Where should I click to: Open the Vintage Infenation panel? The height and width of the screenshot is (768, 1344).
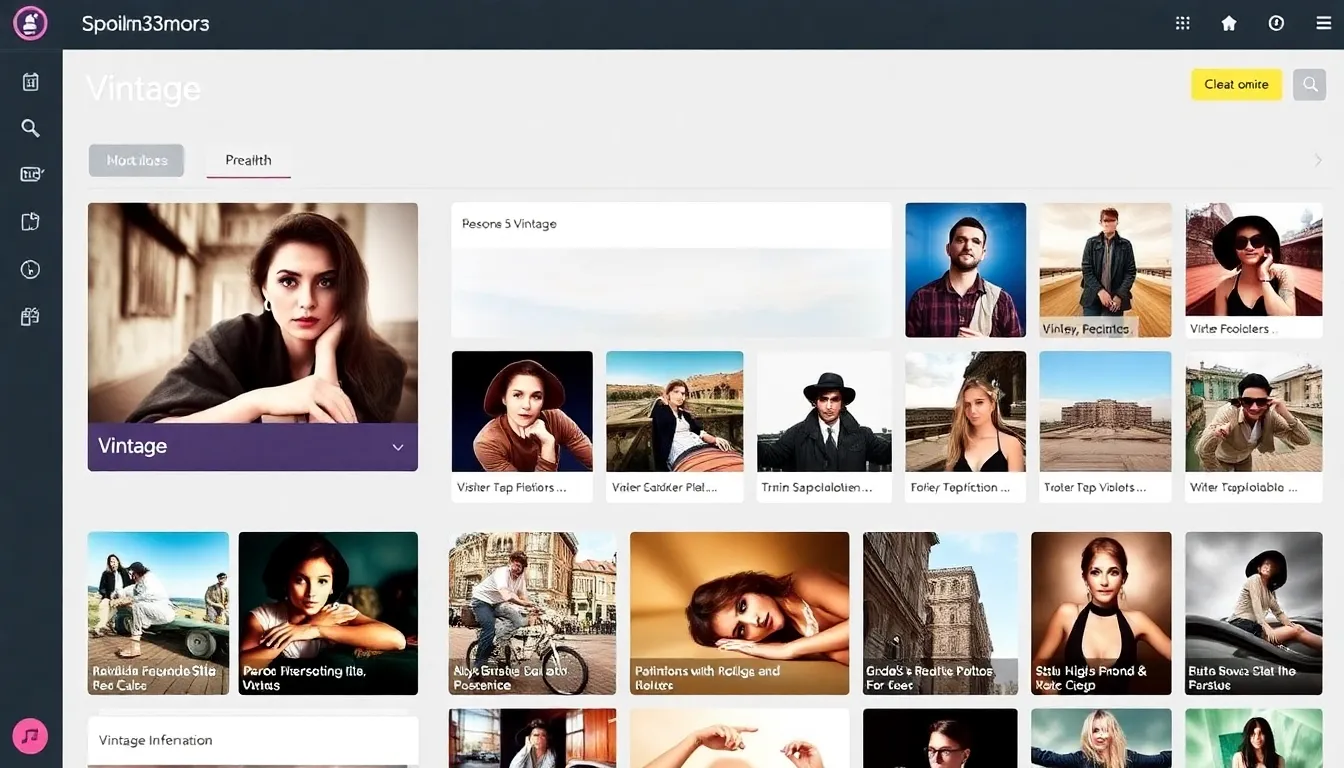click(252, 741)
